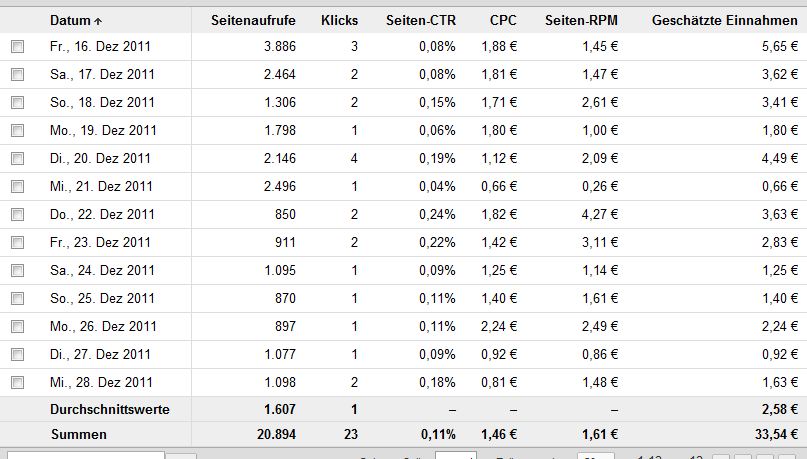This screenshot has width=807, height=459.
Task: Select the So., 18. Dez 2011 row checkbox
Action: [x=17, y=102]
